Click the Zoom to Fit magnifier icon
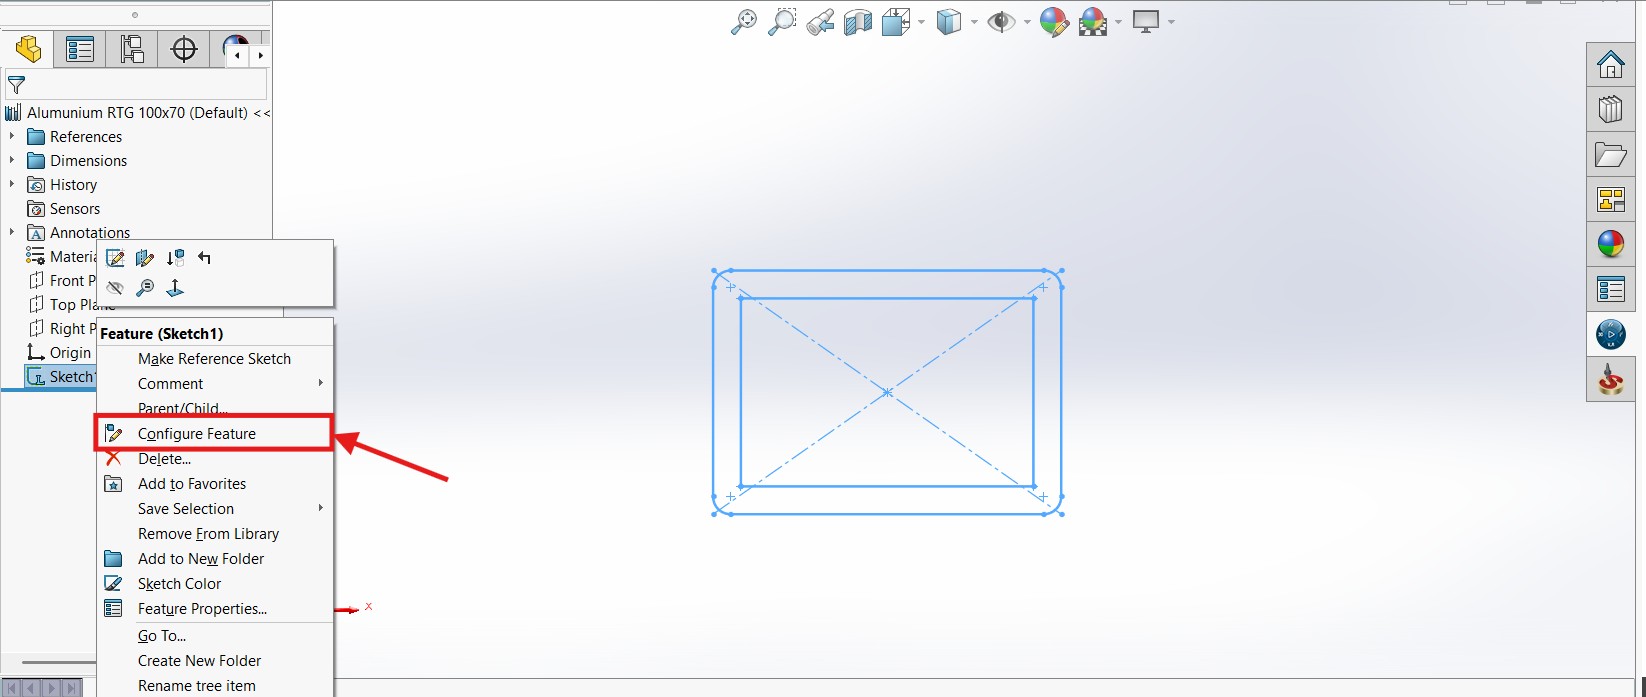Screen dimensions: 1646x697 pos(743,22)
